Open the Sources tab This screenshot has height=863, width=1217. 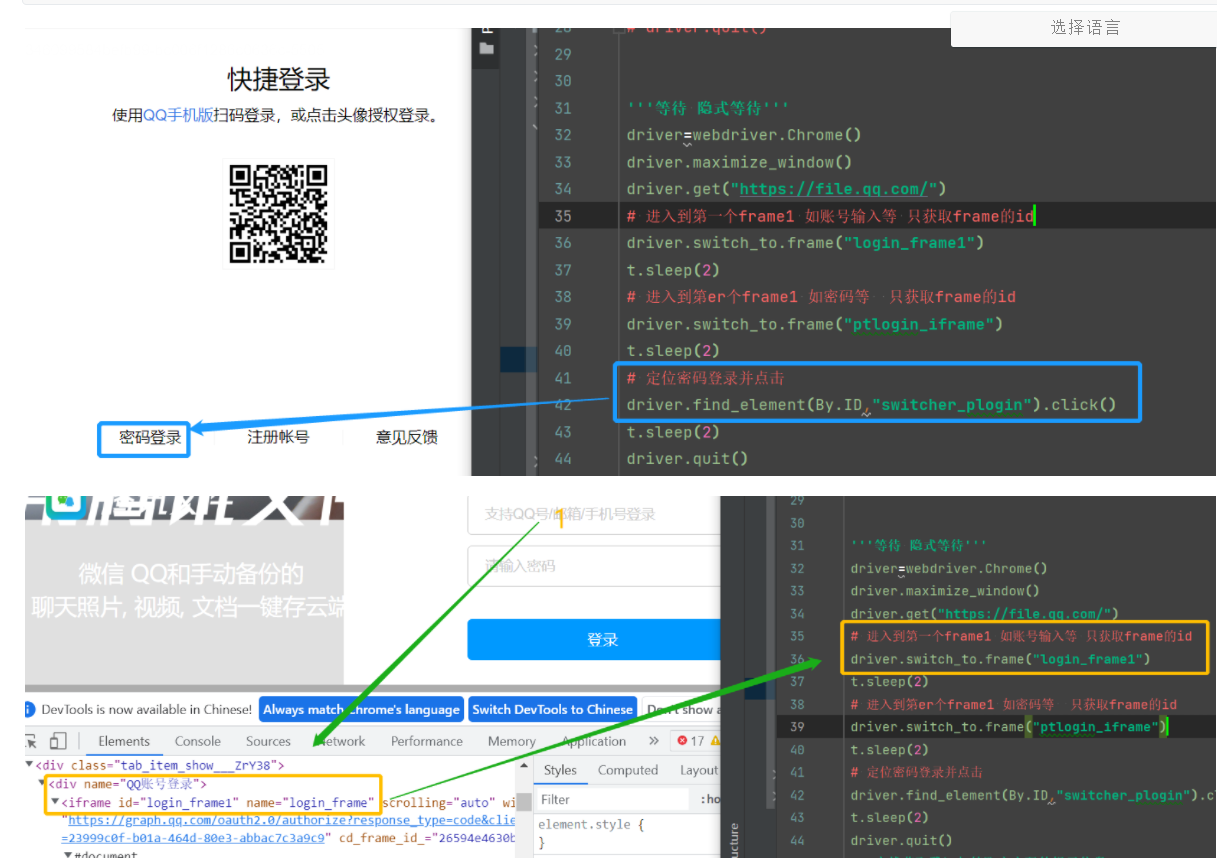268,741
